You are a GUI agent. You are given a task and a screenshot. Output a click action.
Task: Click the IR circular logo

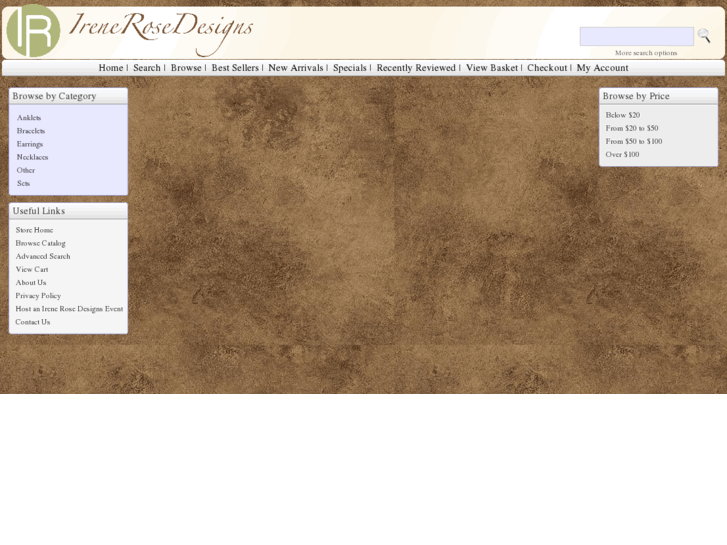[x=33, y=31]
